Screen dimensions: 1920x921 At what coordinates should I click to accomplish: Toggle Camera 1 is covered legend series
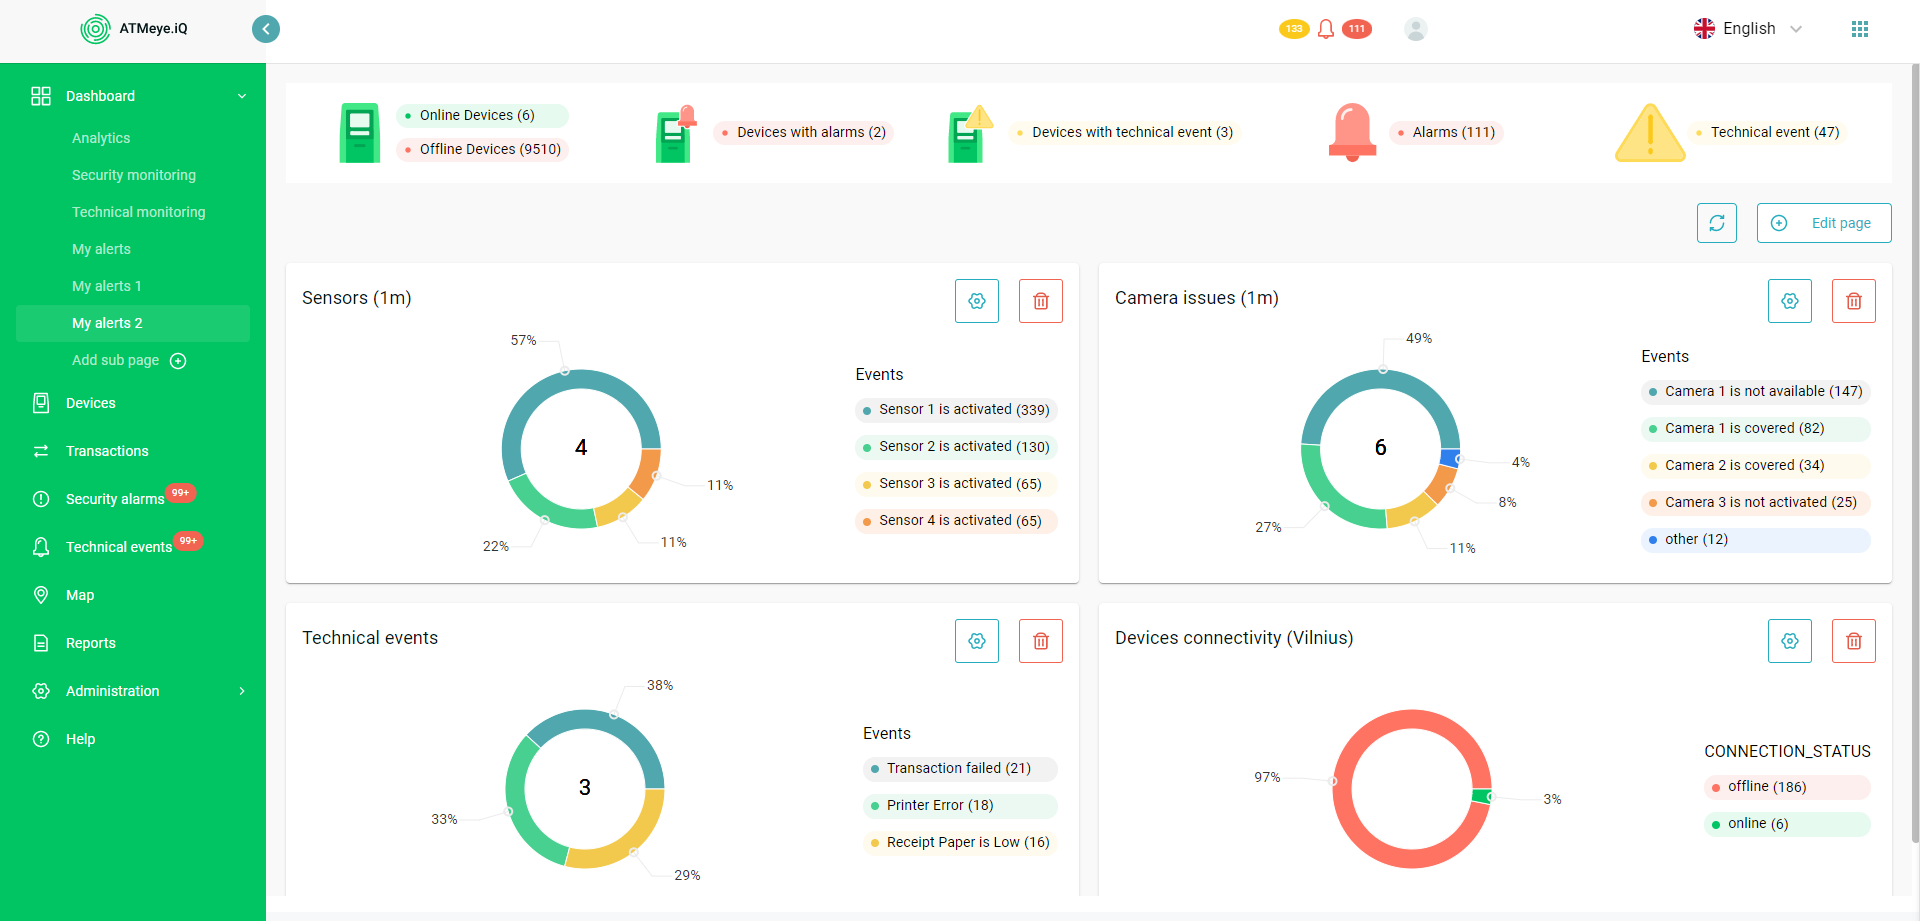coord(1743,429)
